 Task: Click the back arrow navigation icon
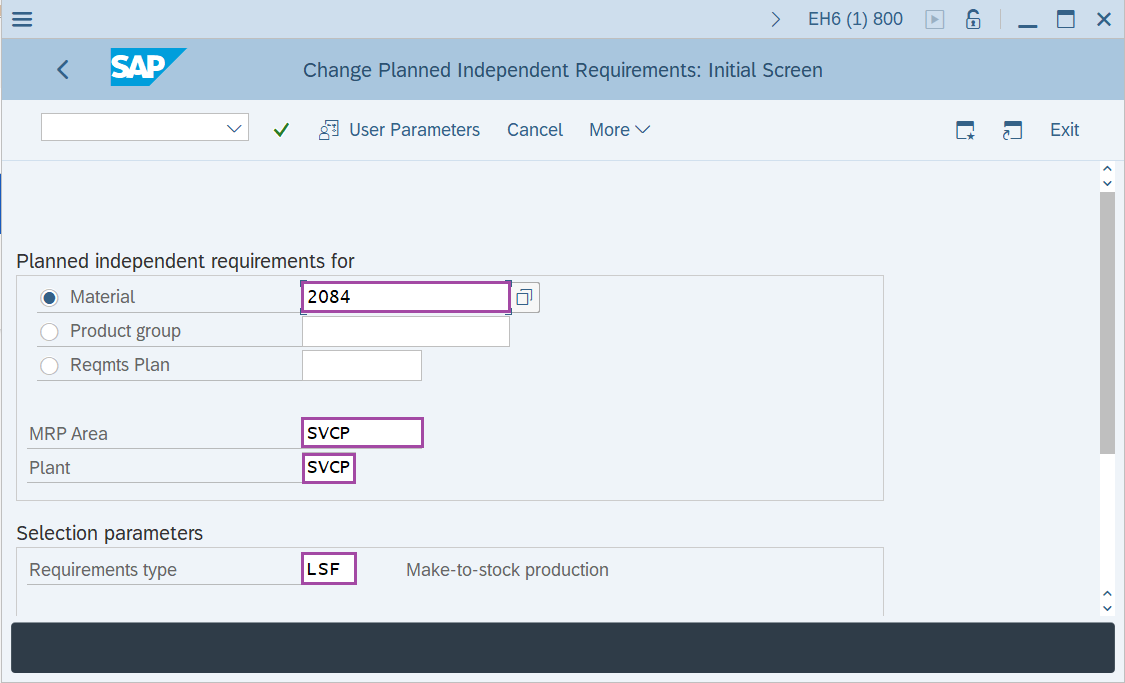coord(63,69)
